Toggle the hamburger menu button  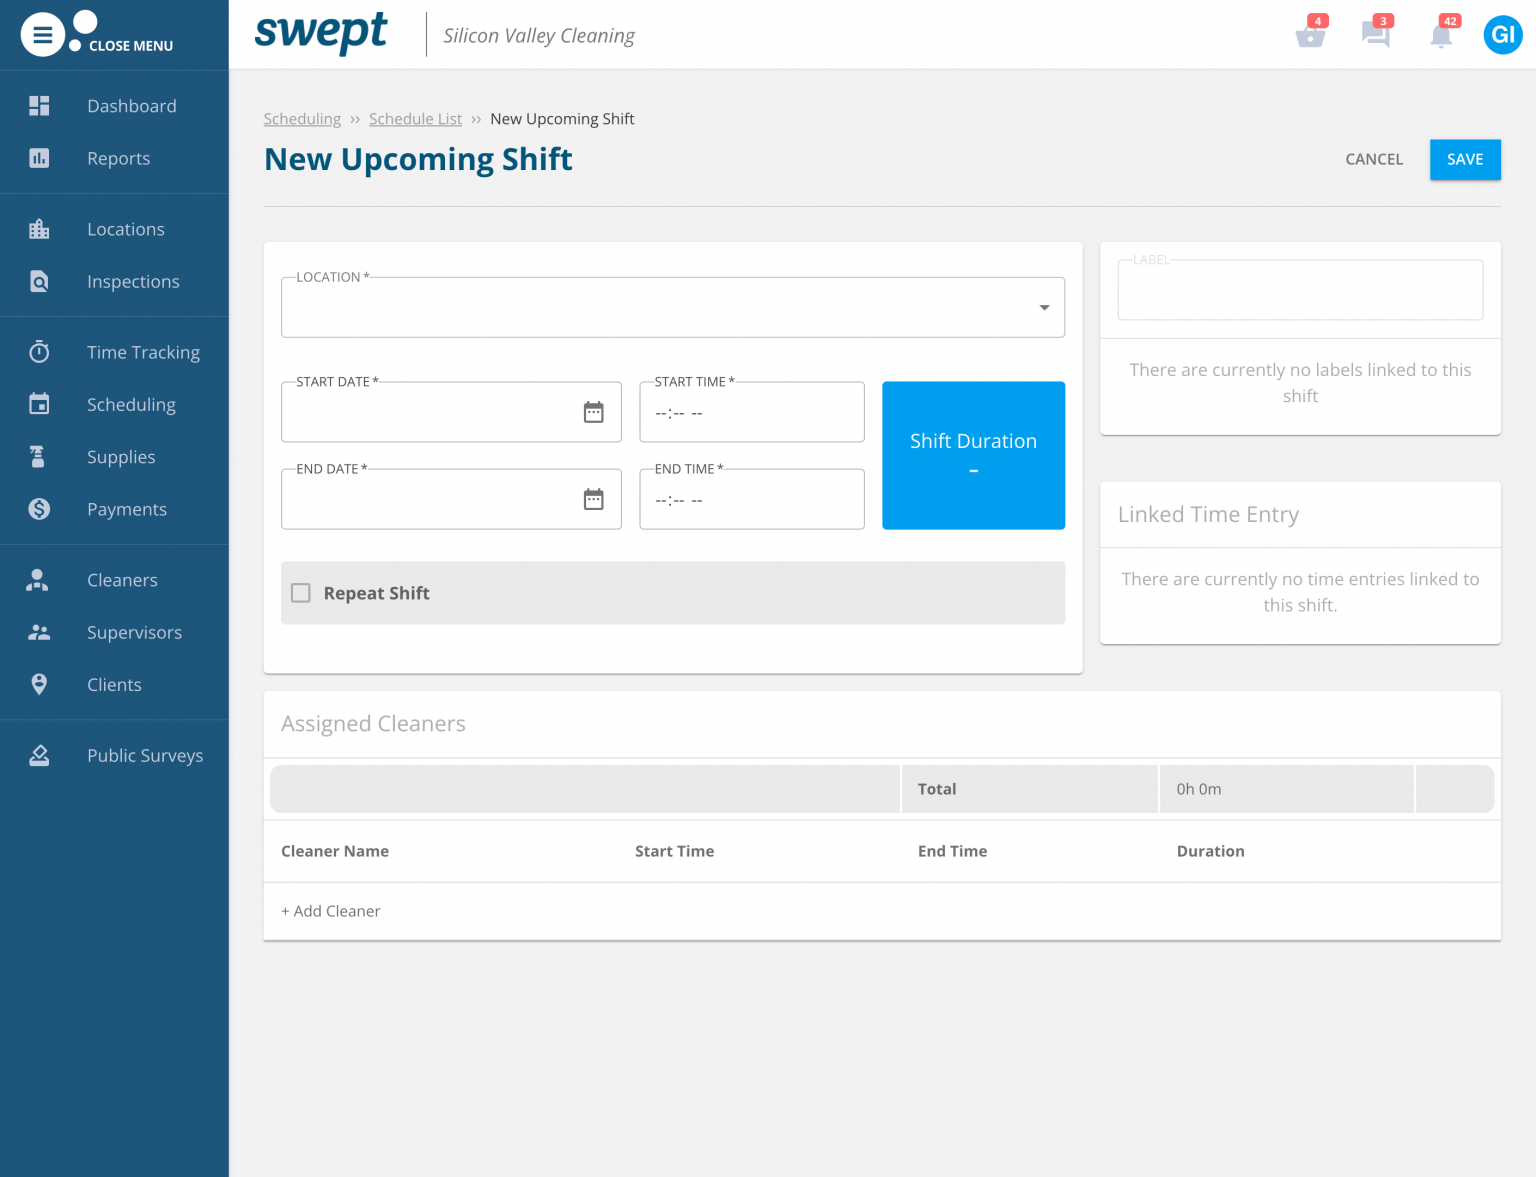42,34
